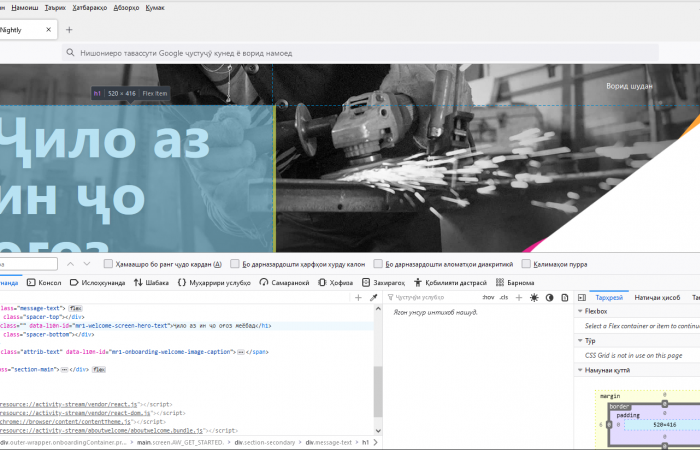Click the markup panel scroll-up arrow
This screenshot has height=450, width=700.
pos(378,308)
